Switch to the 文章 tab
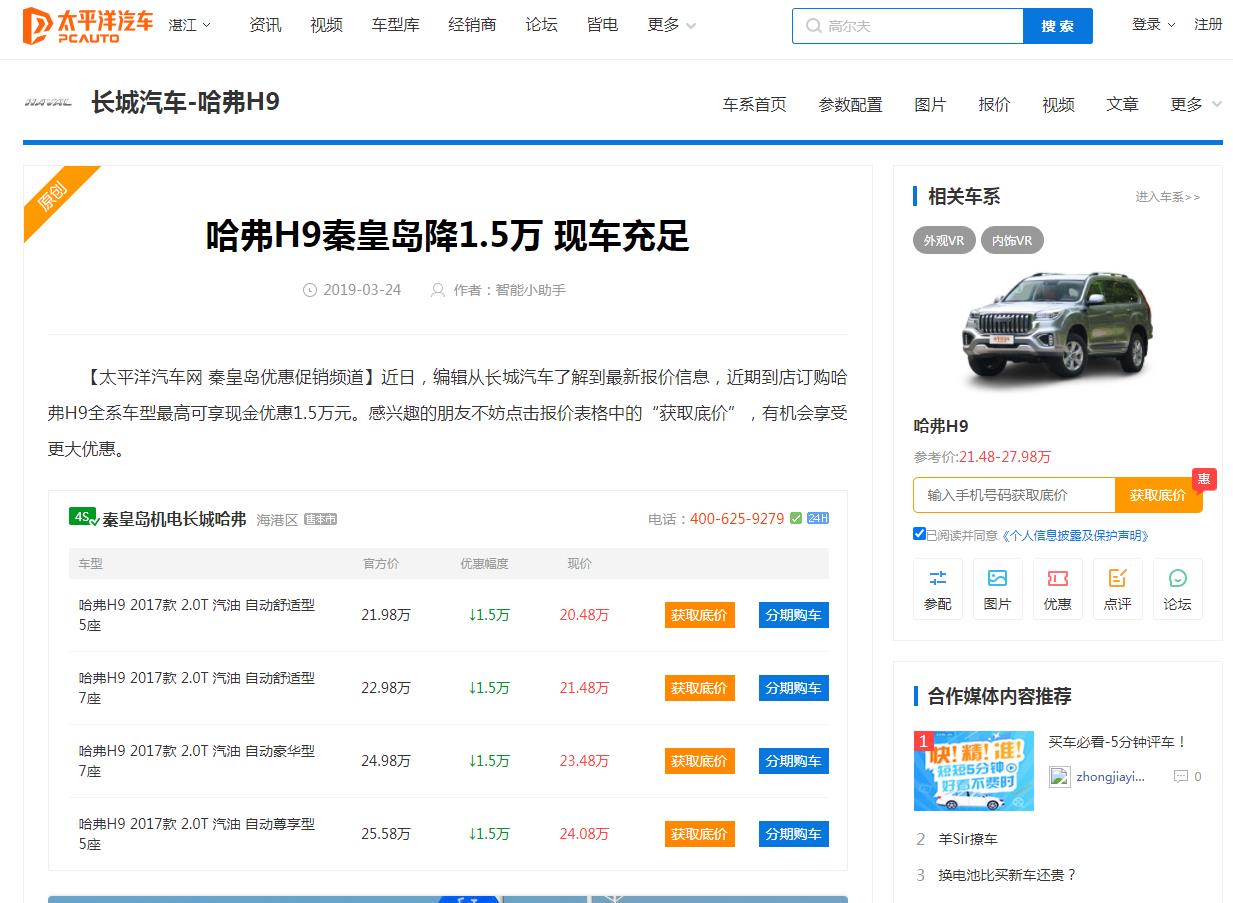 tap(1122, 104)
